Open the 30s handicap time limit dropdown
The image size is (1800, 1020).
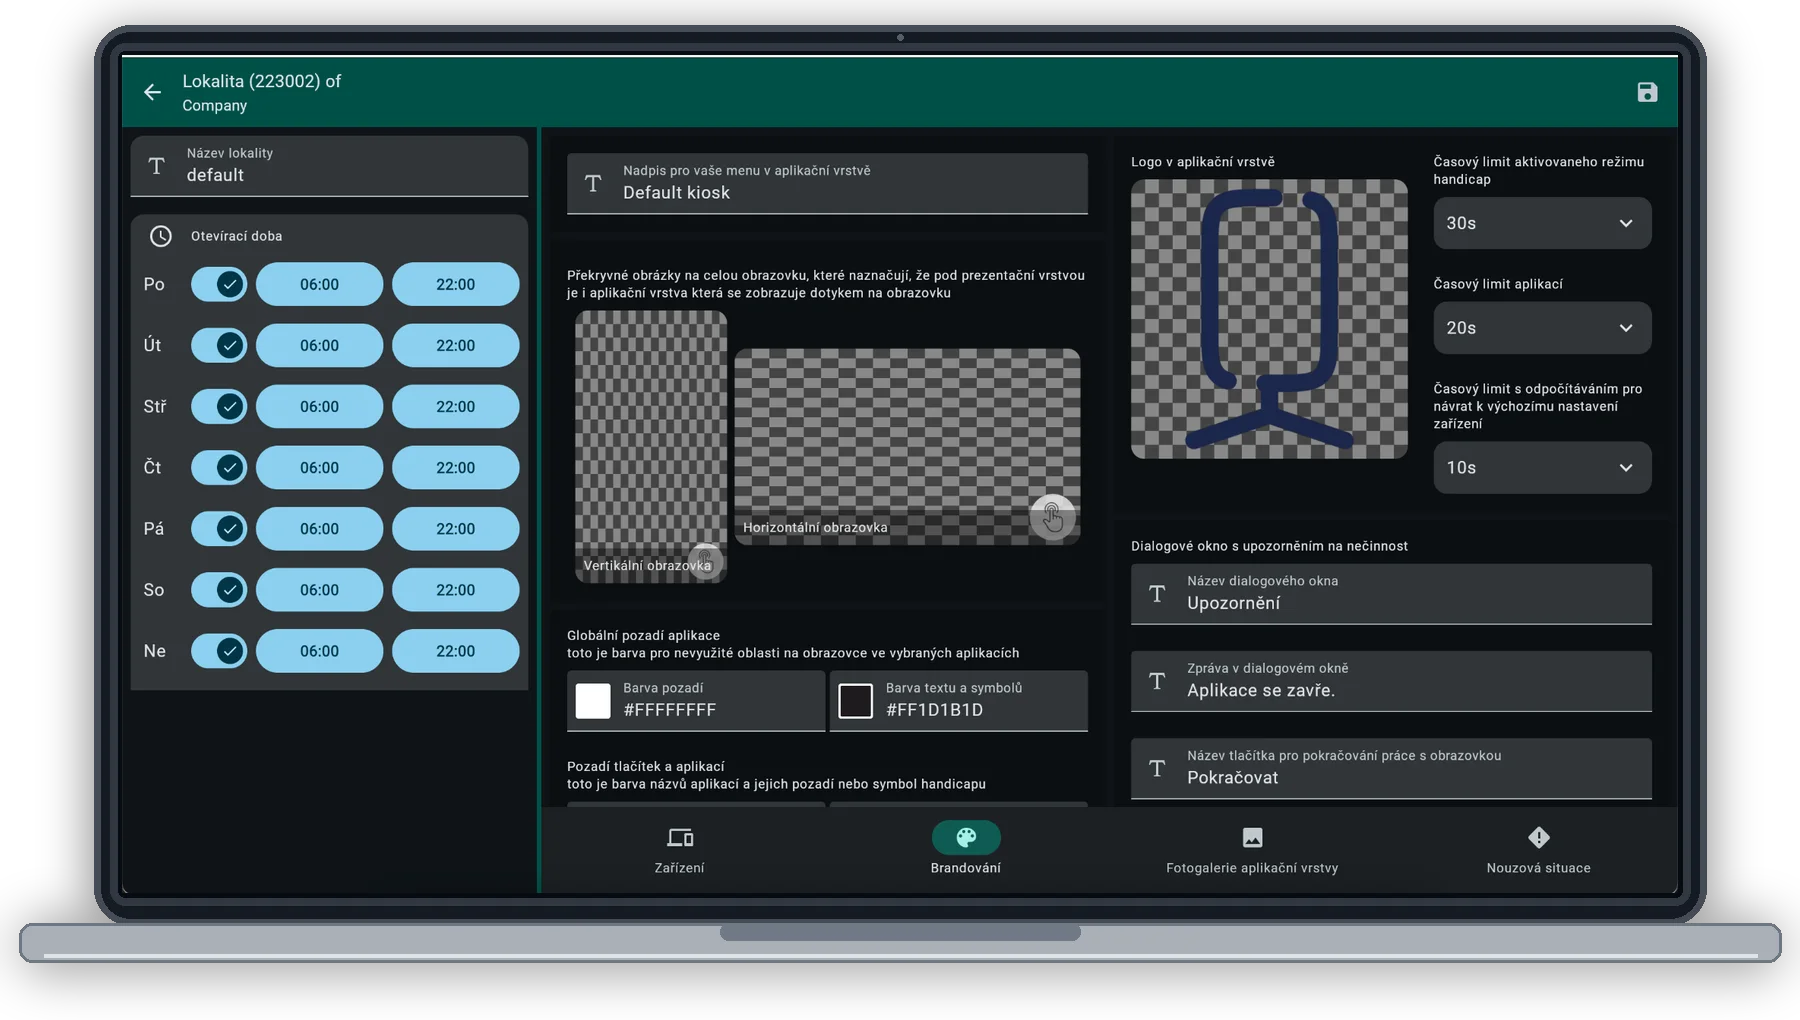1542,223
